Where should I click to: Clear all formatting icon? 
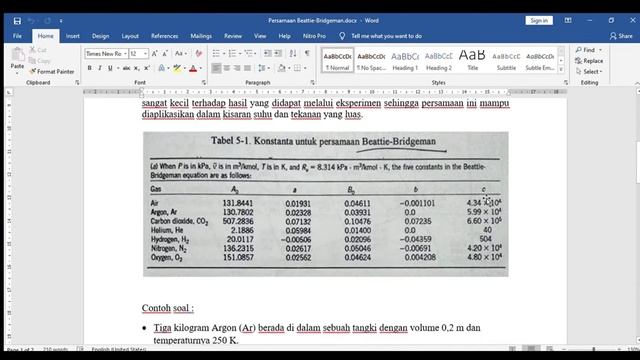(198, 53)
